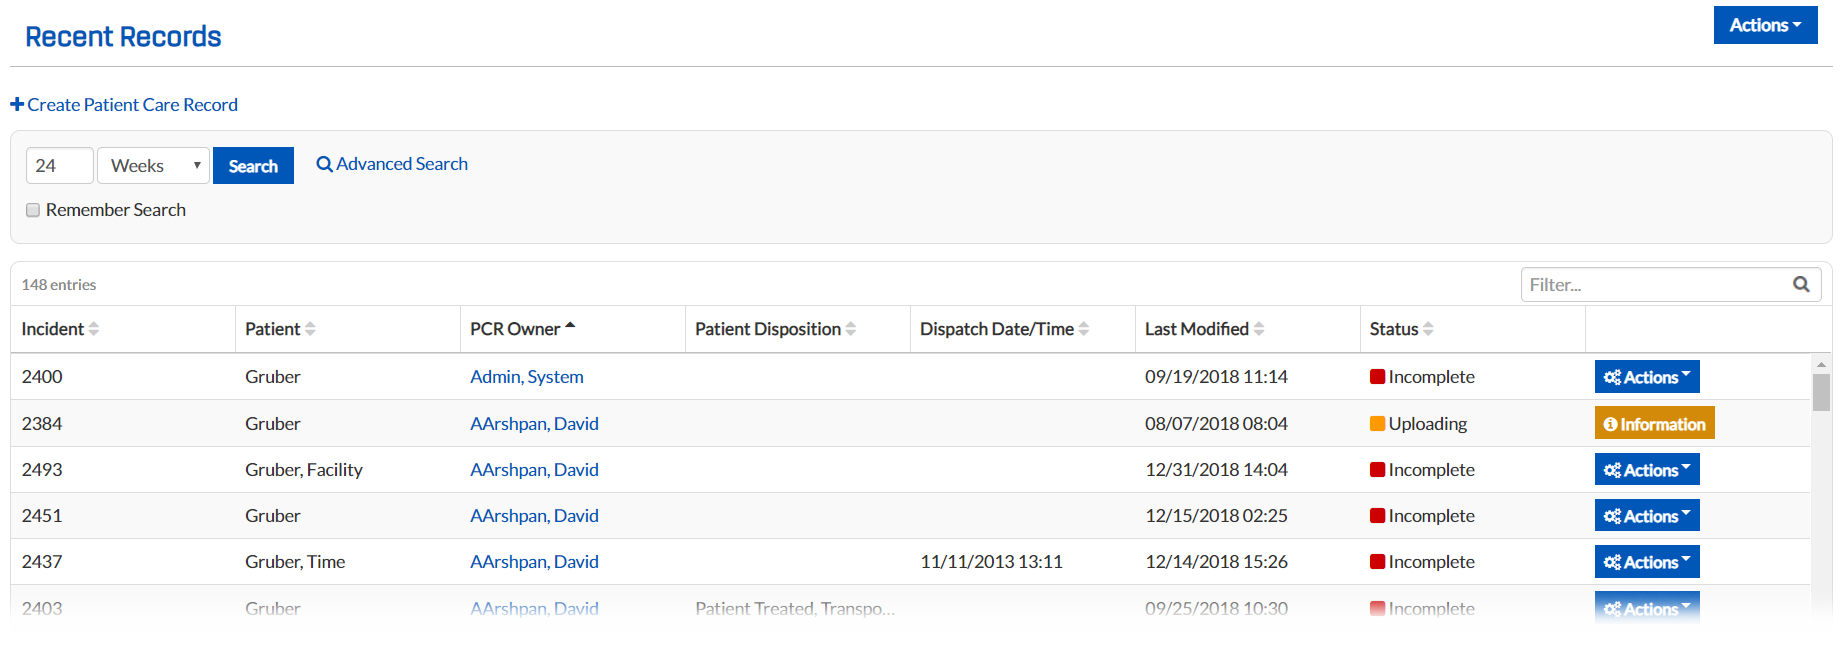Screen dimensions: 1840x665
Task: Click the sort icon on the Incident column
Action: [x=95, y=328]
